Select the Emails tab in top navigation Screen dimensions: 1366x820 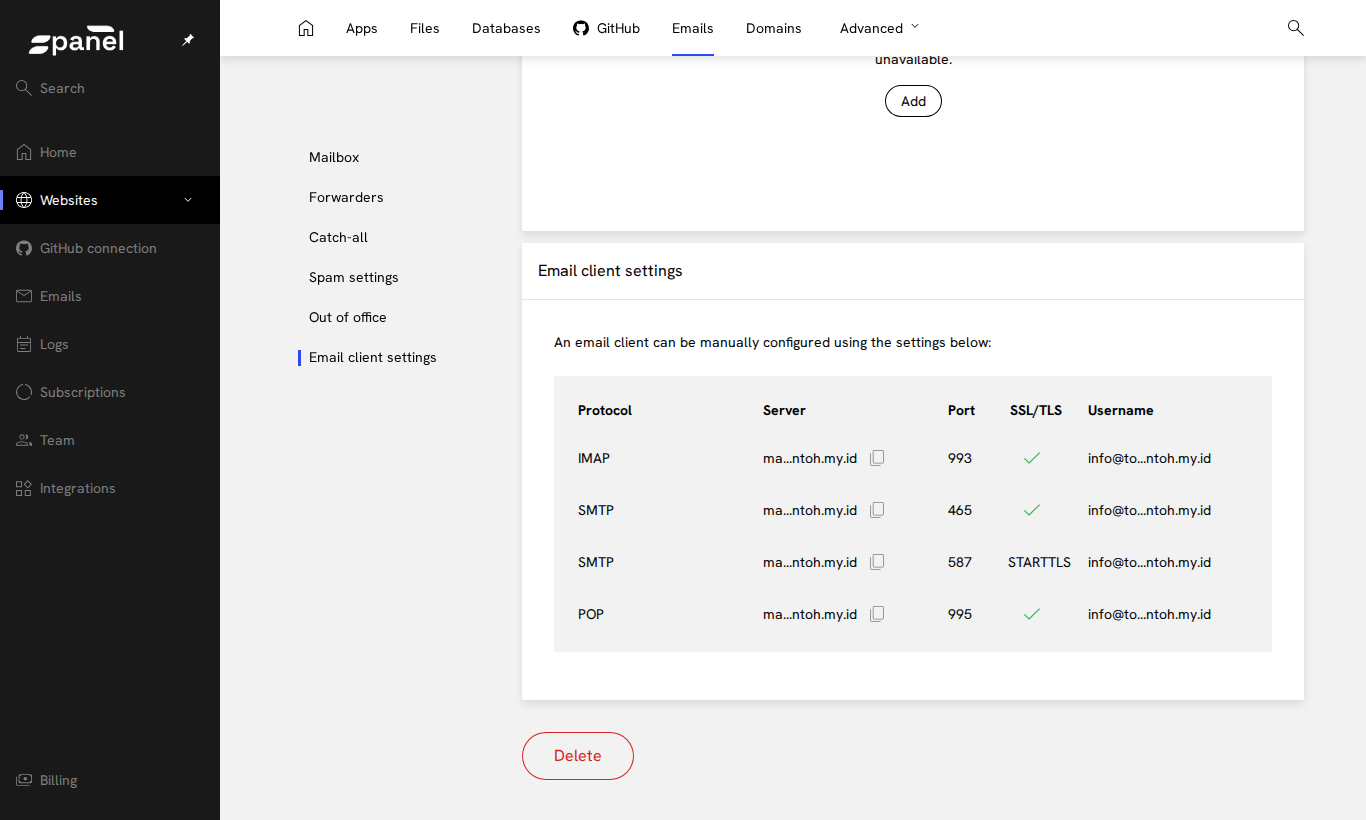click(x=693, y=28)
